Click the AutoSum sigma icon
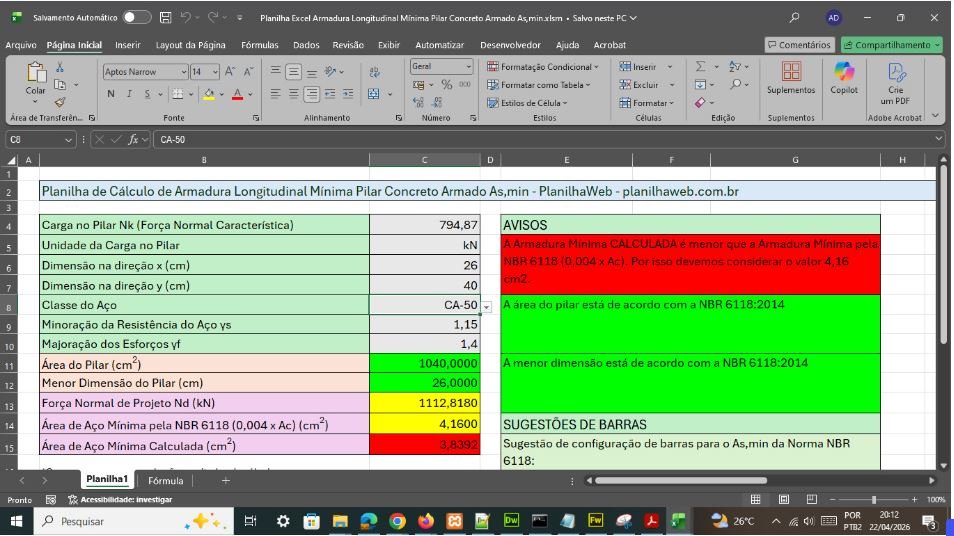954x536 pixels. point(701,66)
